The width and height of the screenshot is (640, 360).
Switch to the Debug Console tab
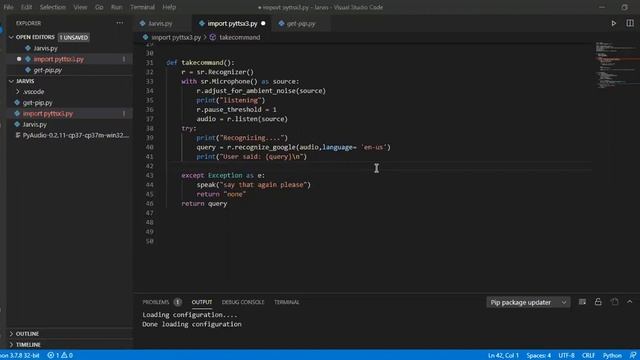coord(243,302)
